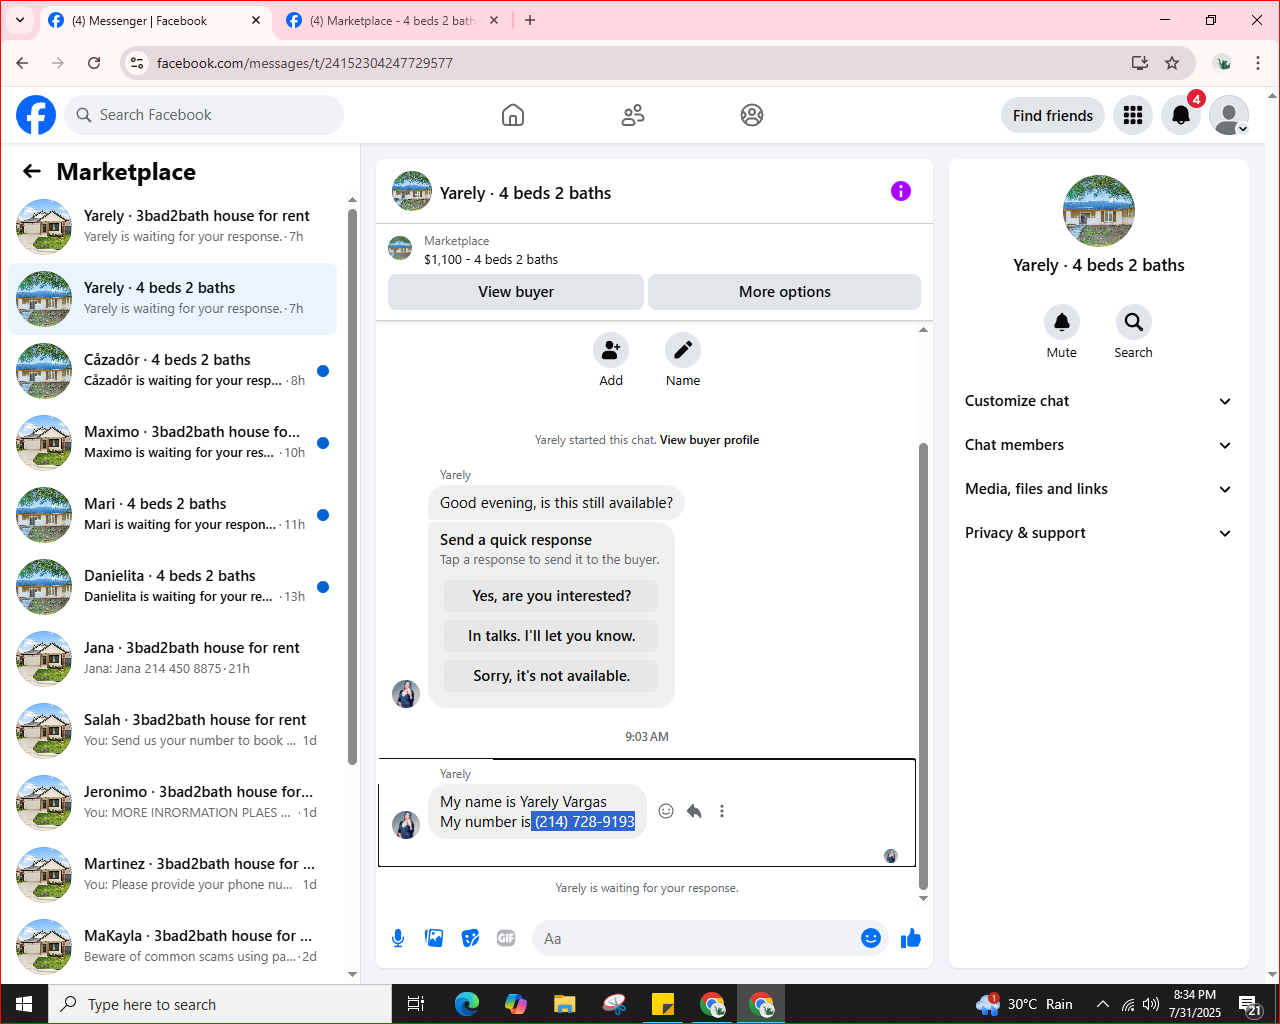React to Yarely's message with emoji
1280x1024 pixels.
click(x=666, y=811)
